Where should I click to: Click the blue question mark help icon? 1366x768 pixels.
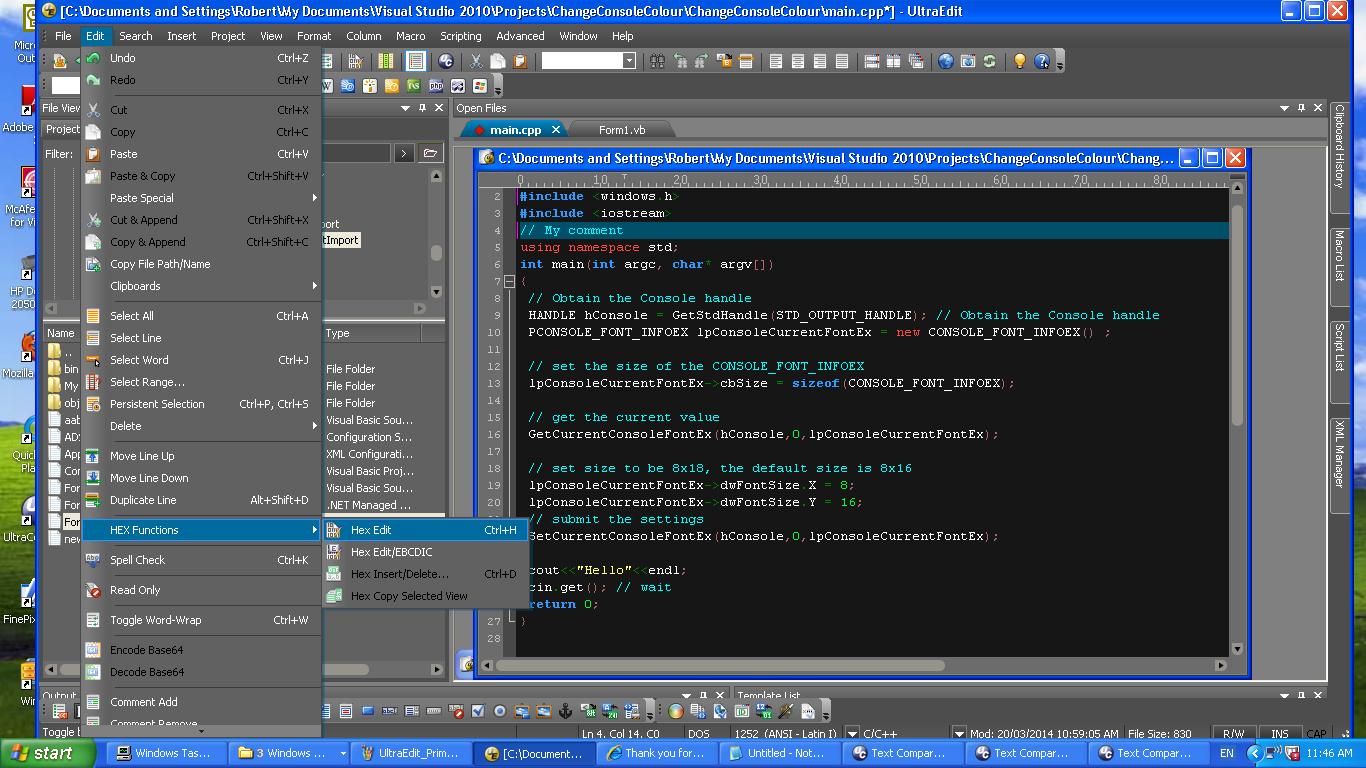tap(1042, 62)
